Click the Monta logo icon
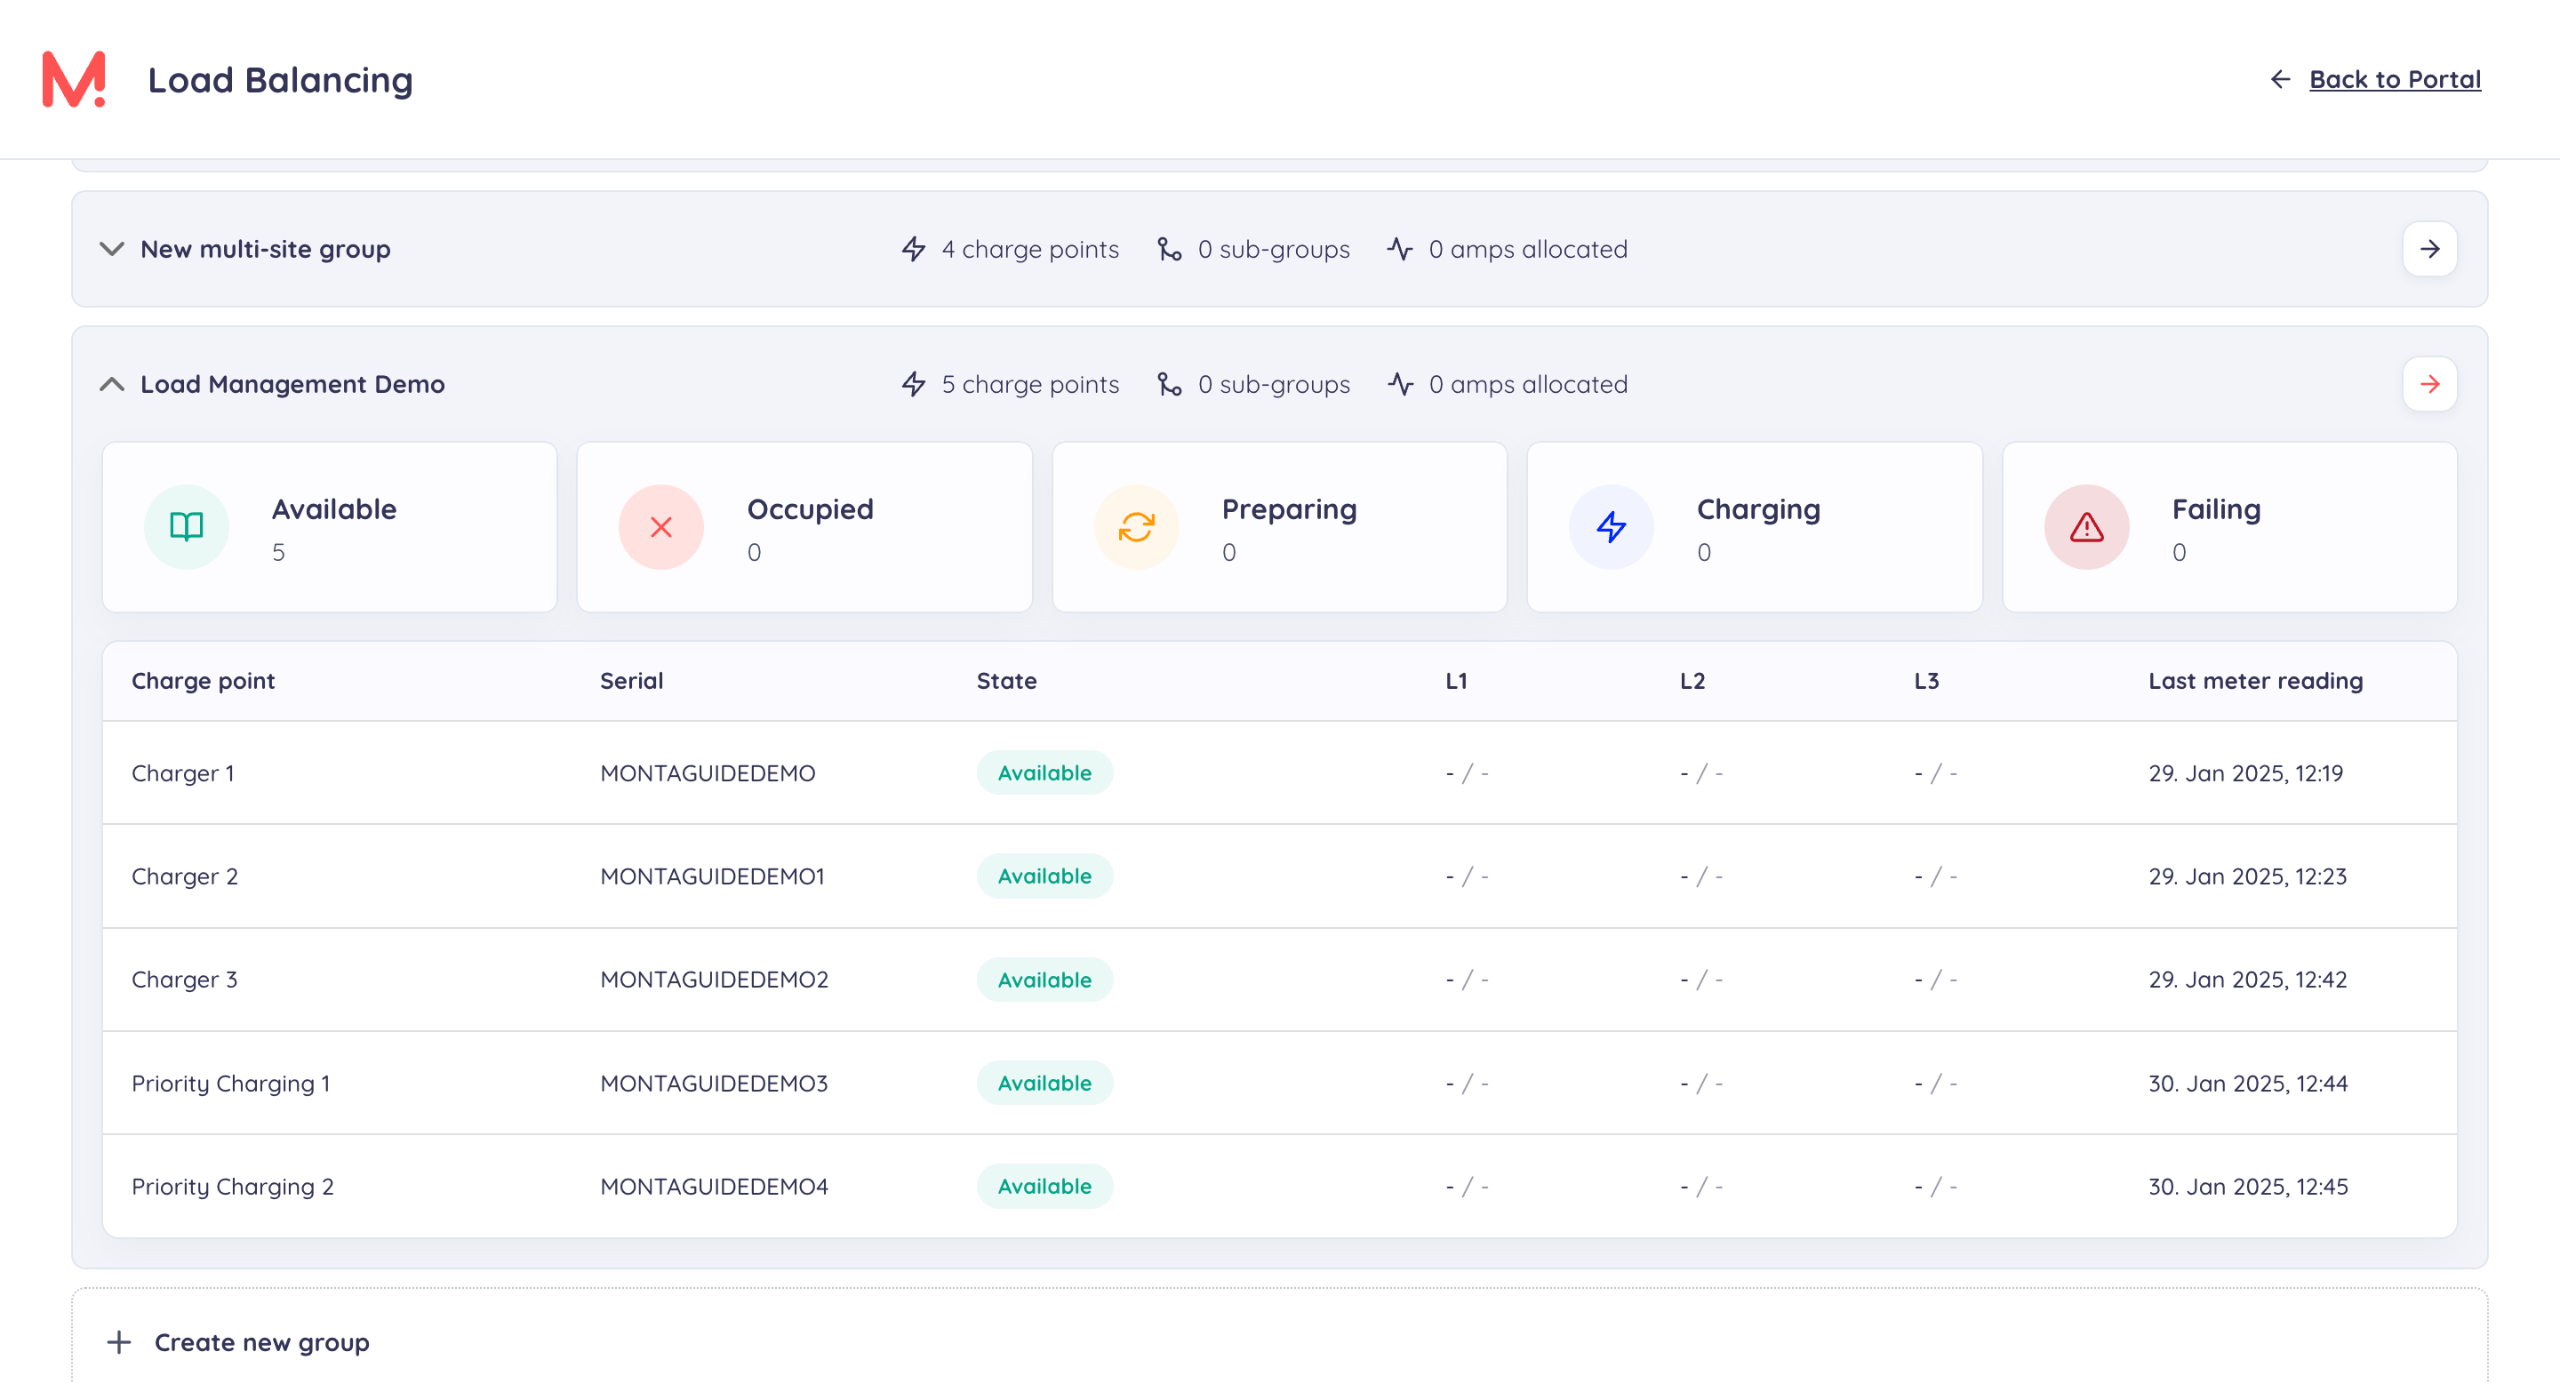This screenshot has width=2560, height=1383. coord(74,79)
